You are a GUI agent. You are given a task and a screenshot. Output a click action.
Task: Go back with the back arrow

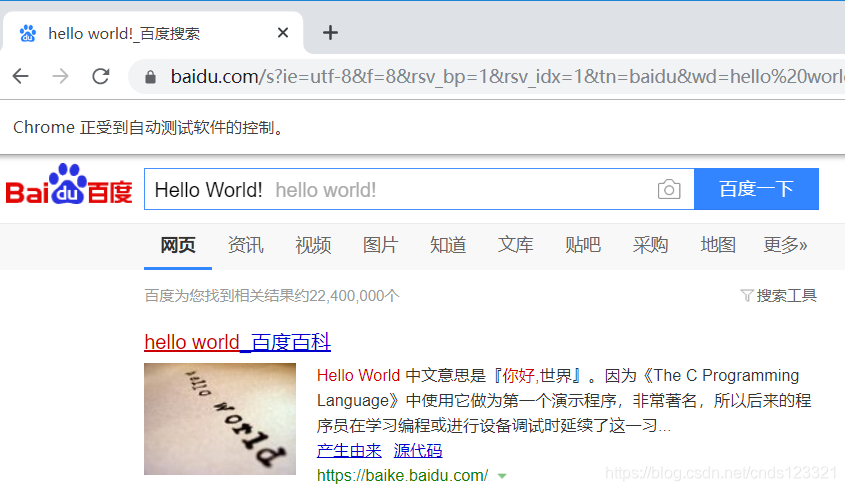[20, 77]
